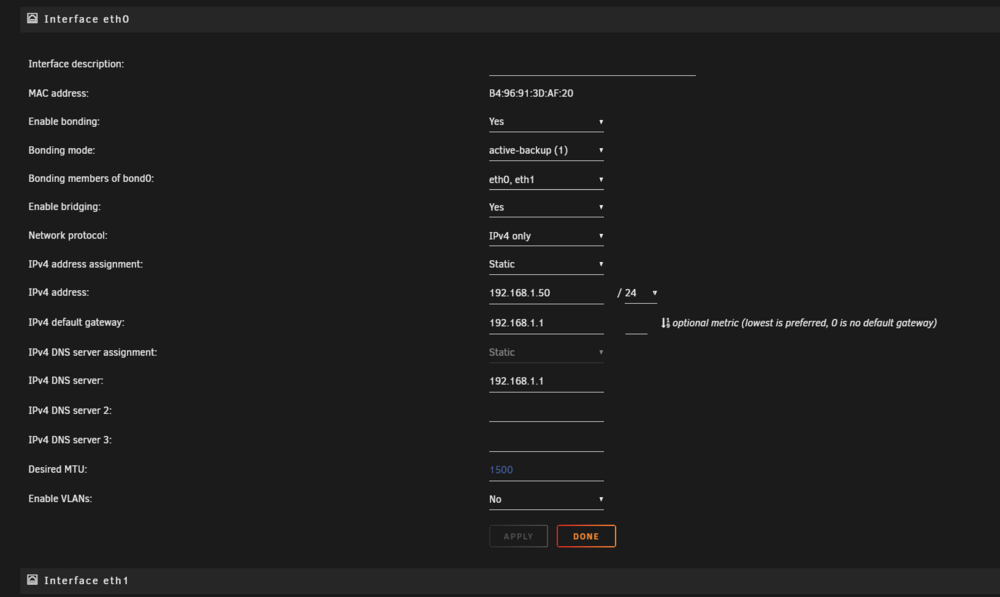Click the 'Enable VLANs:' label
The width and height of the screenshot is (1000, 597).
pos(60,499)
